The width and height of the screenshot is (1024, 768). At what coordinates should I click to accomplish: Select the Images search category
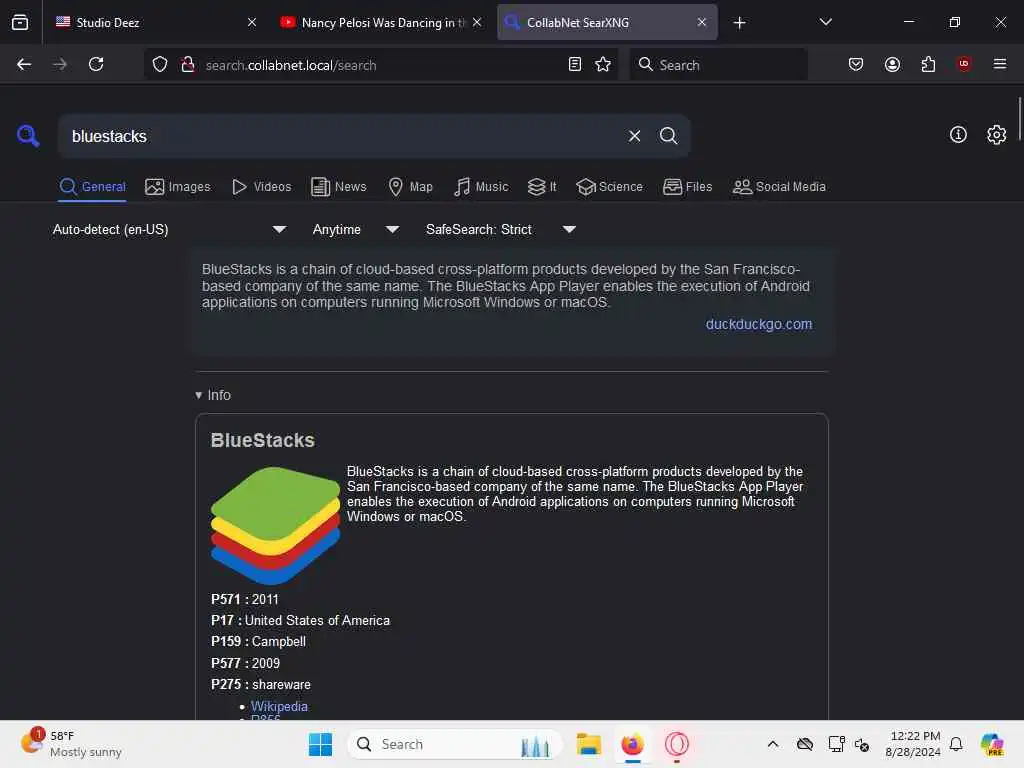(x=178, y=187)
